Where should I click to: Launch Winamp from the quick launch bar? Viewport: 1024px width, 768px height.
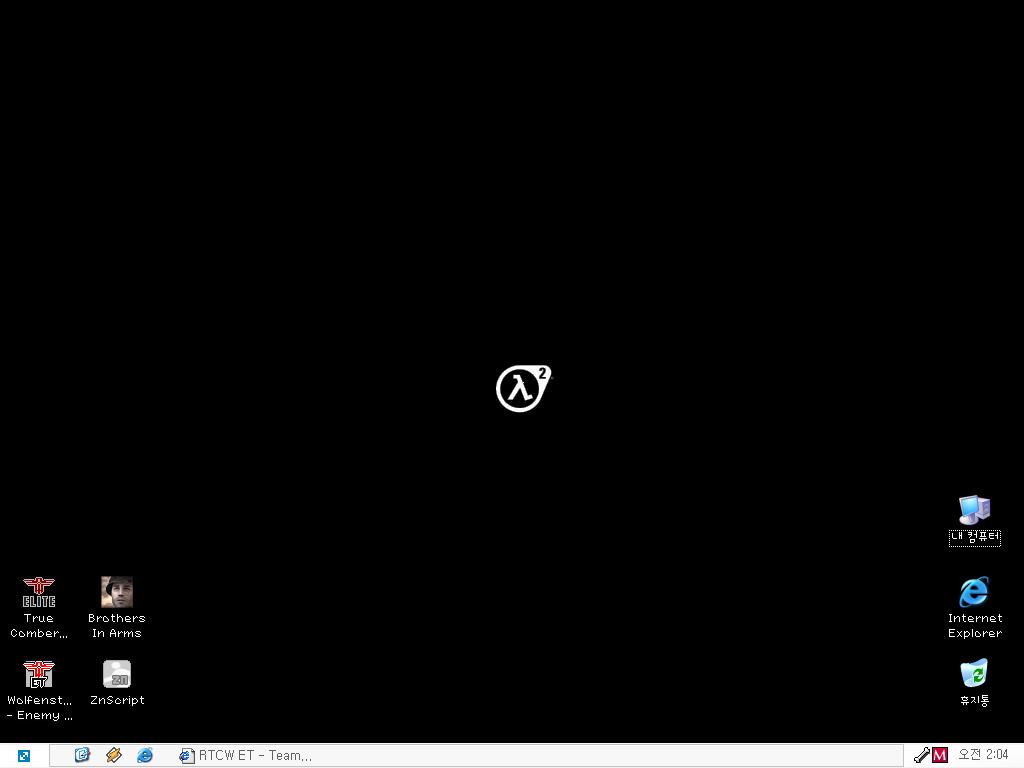(114, 755)
